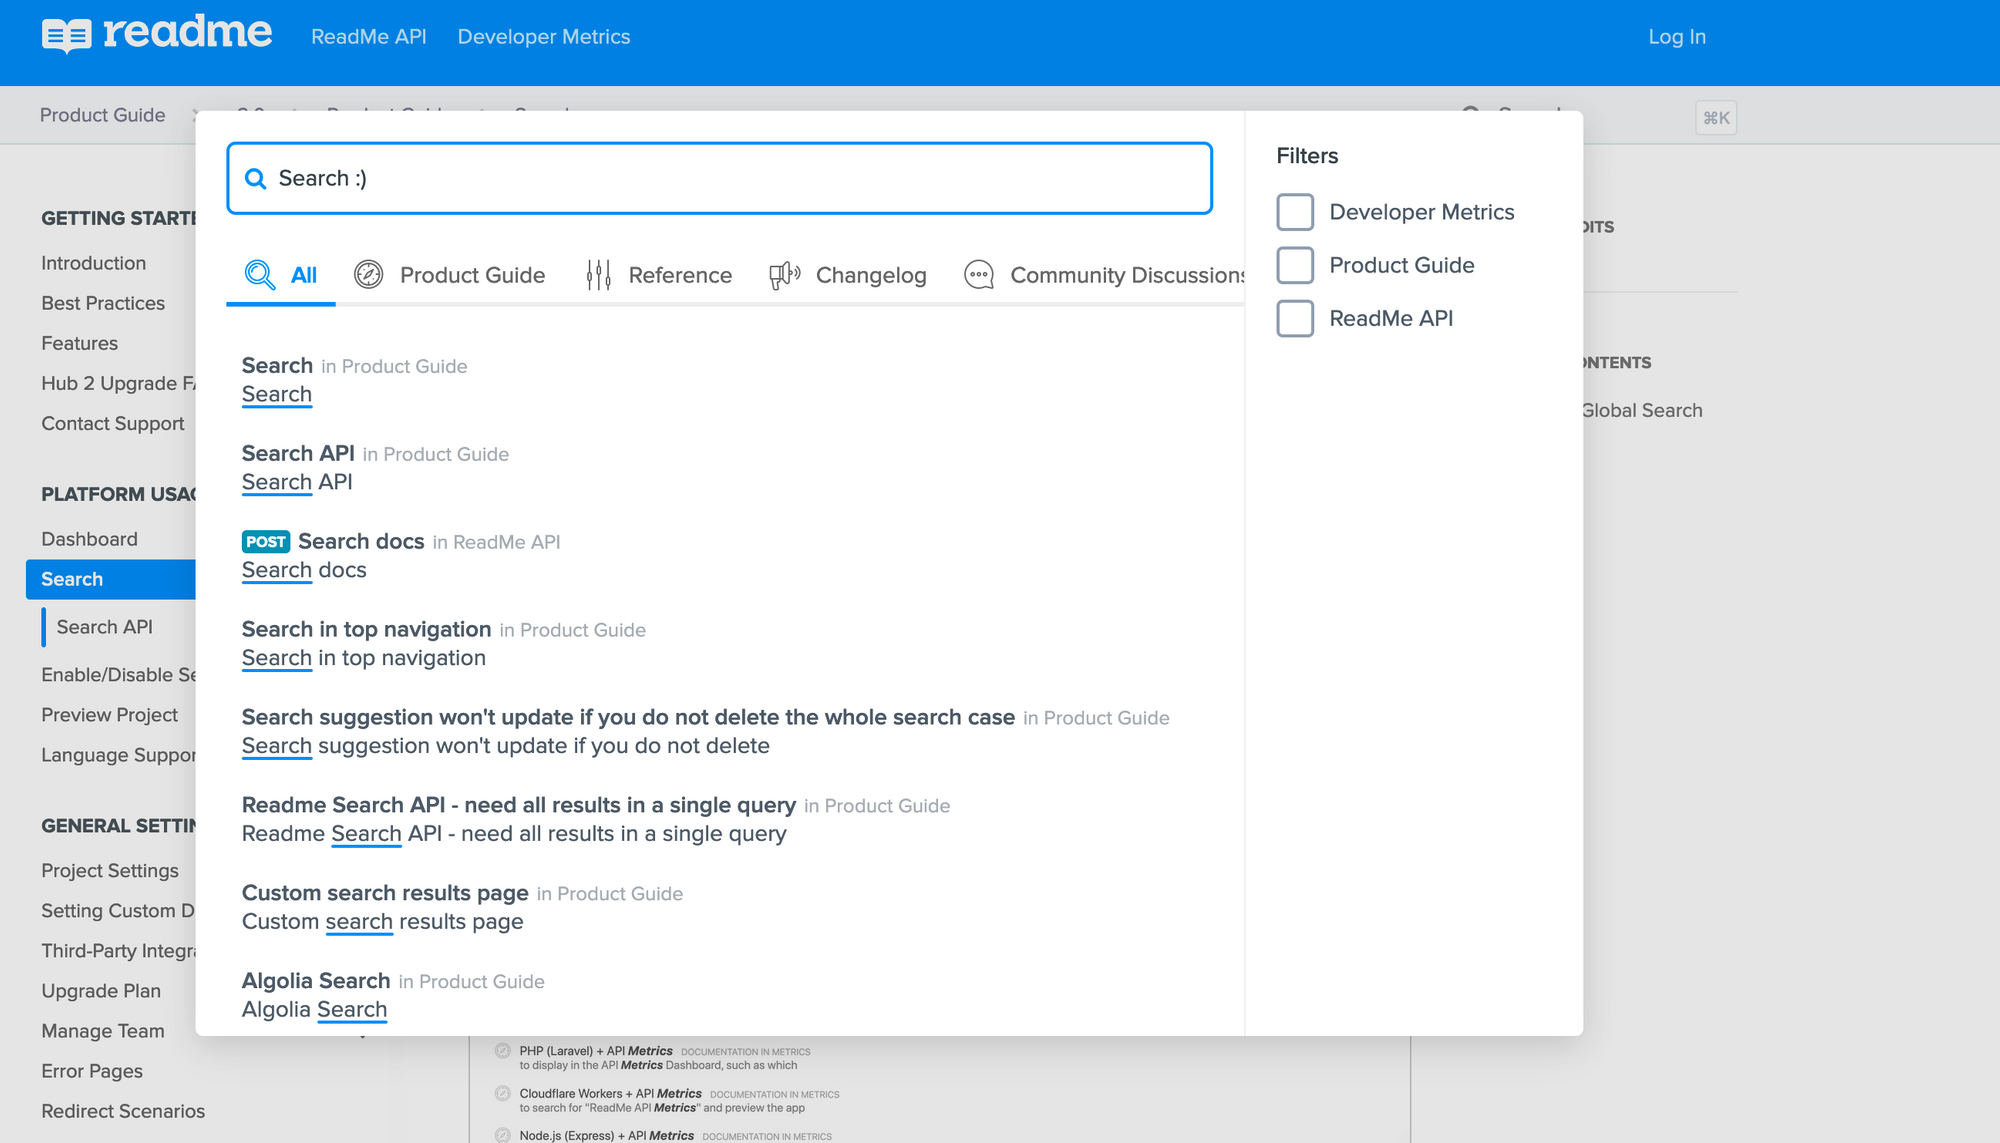Click the readme logo icon
This screenshot has width=2000, height=1143.
(66, 36)
